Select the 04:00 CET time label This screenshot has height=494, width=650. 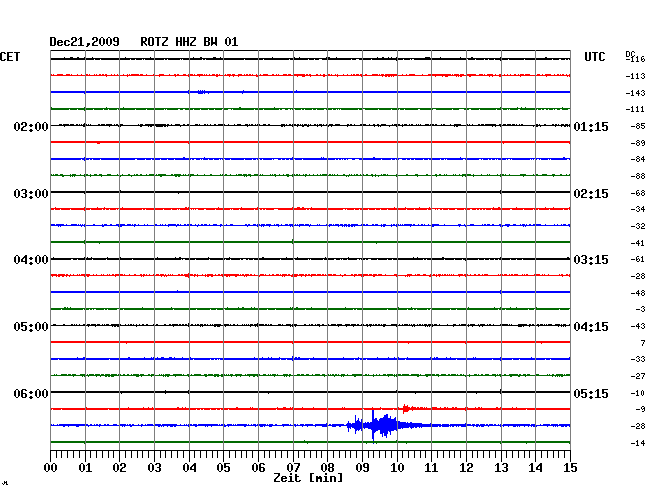pyautogui.click(x=31, y=260)
